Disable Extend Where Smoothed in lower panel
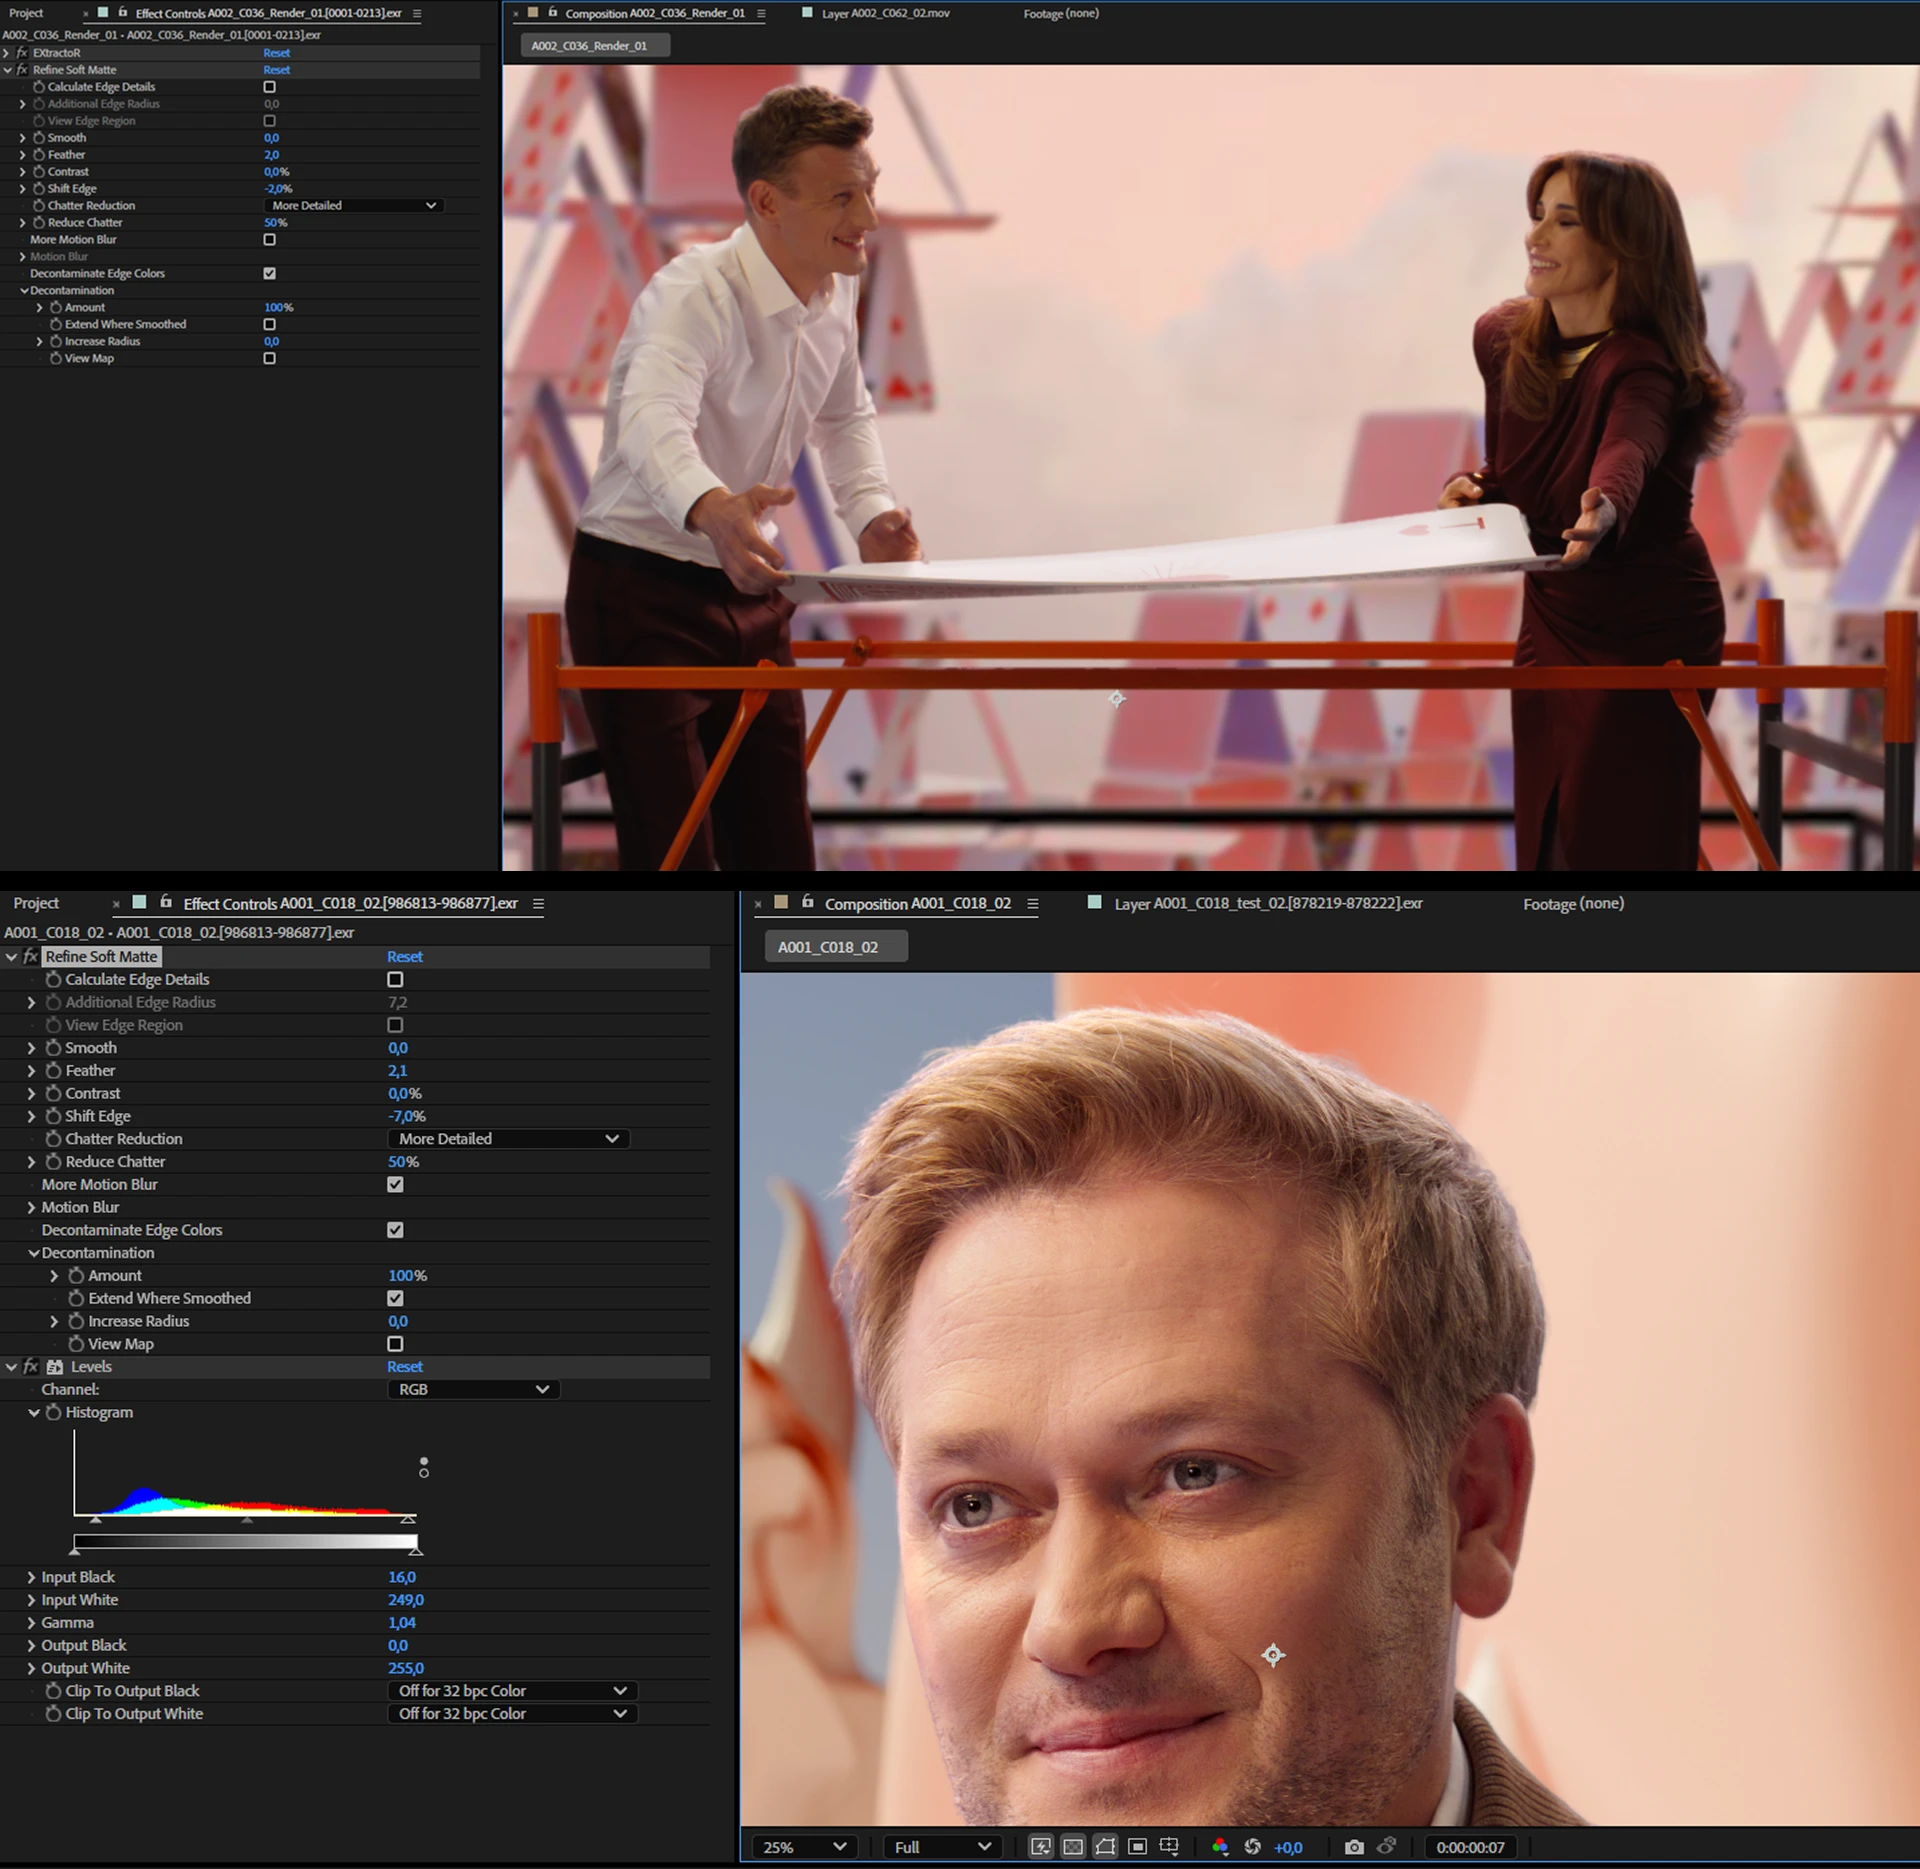The image size is (1920, 1869). [395, 1298]
